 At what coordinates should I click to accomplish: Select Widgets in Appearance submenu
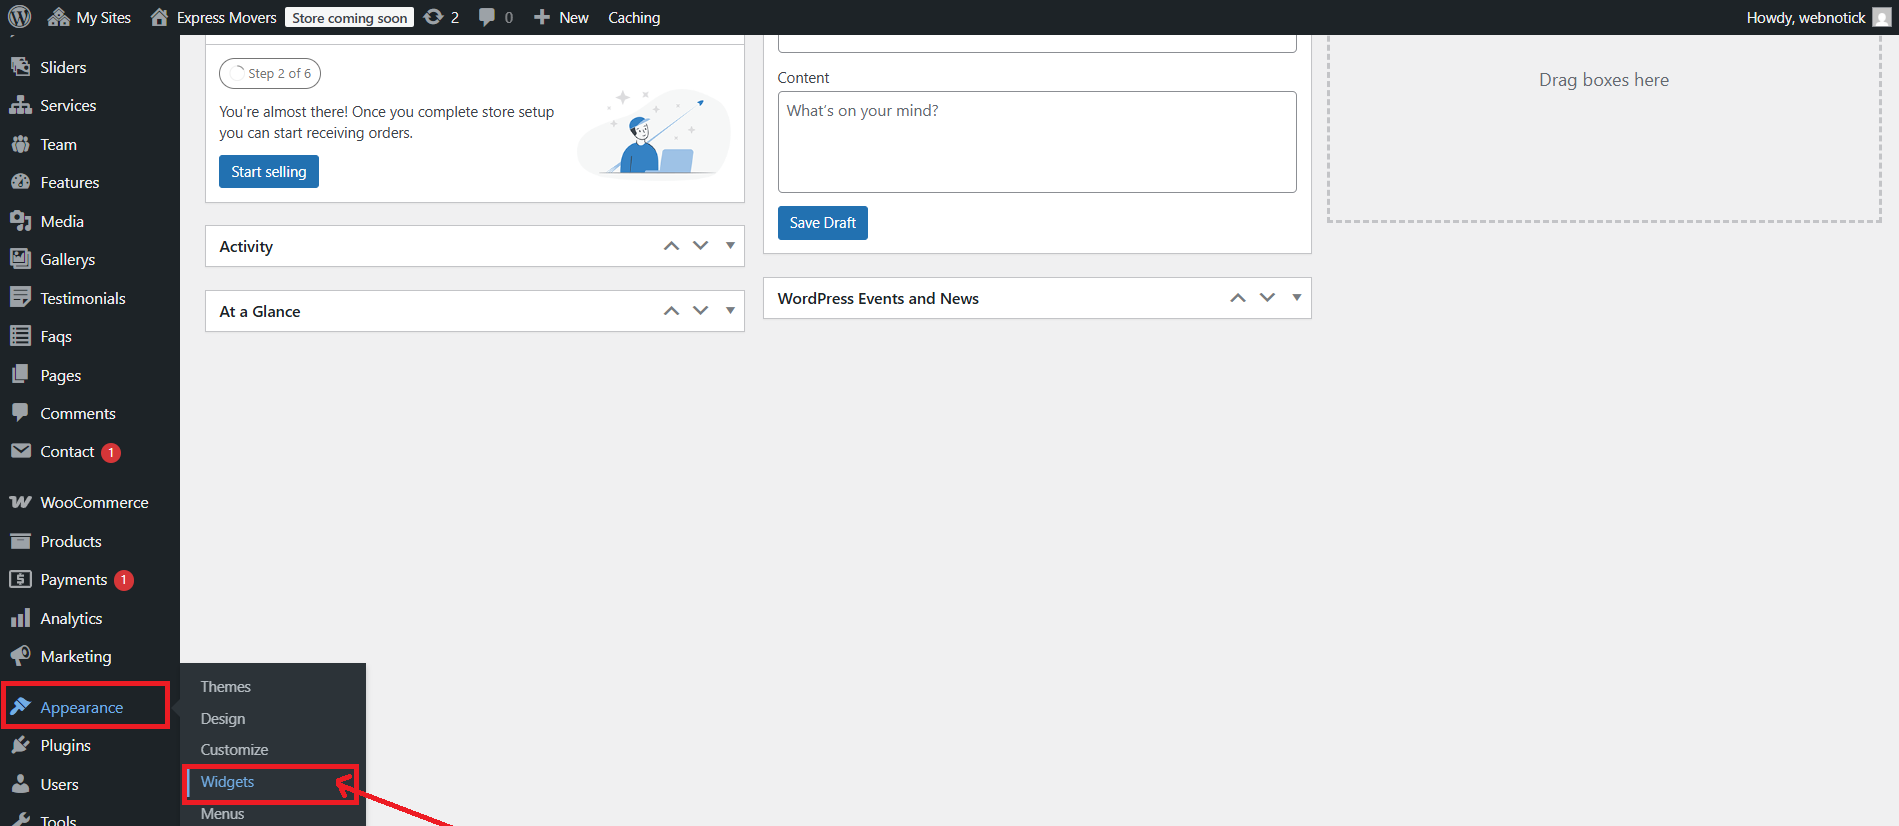228,782
